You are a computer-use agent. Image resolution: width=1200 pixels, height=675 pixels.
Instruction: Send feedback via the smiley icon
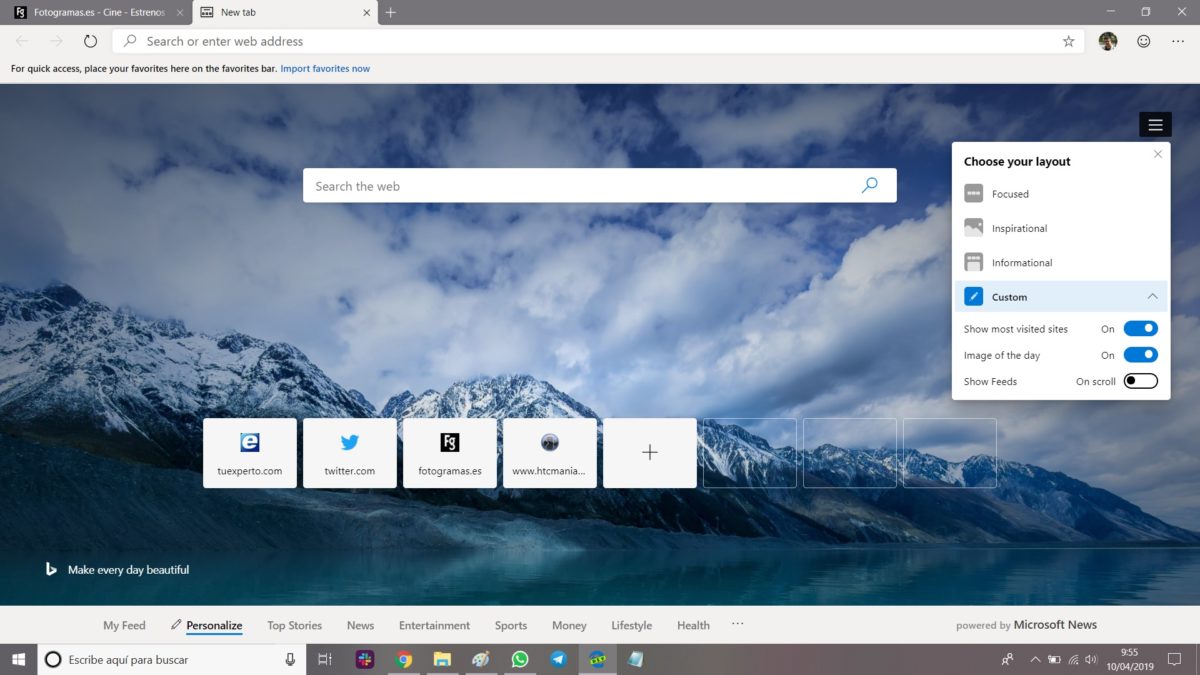(1141, 41)
